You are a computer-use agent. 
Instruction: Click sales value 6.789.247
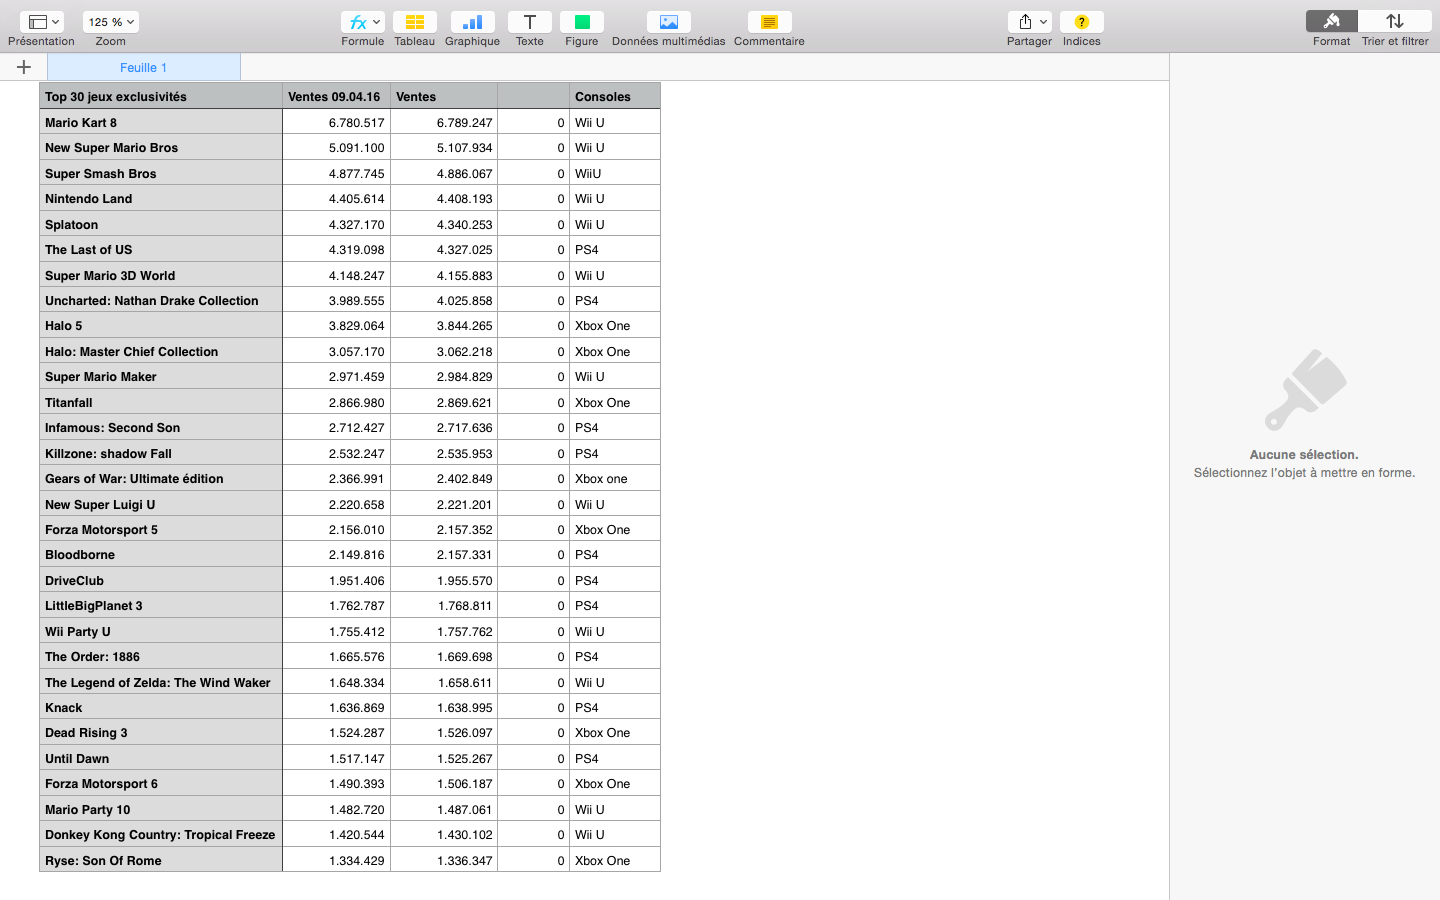444,122
